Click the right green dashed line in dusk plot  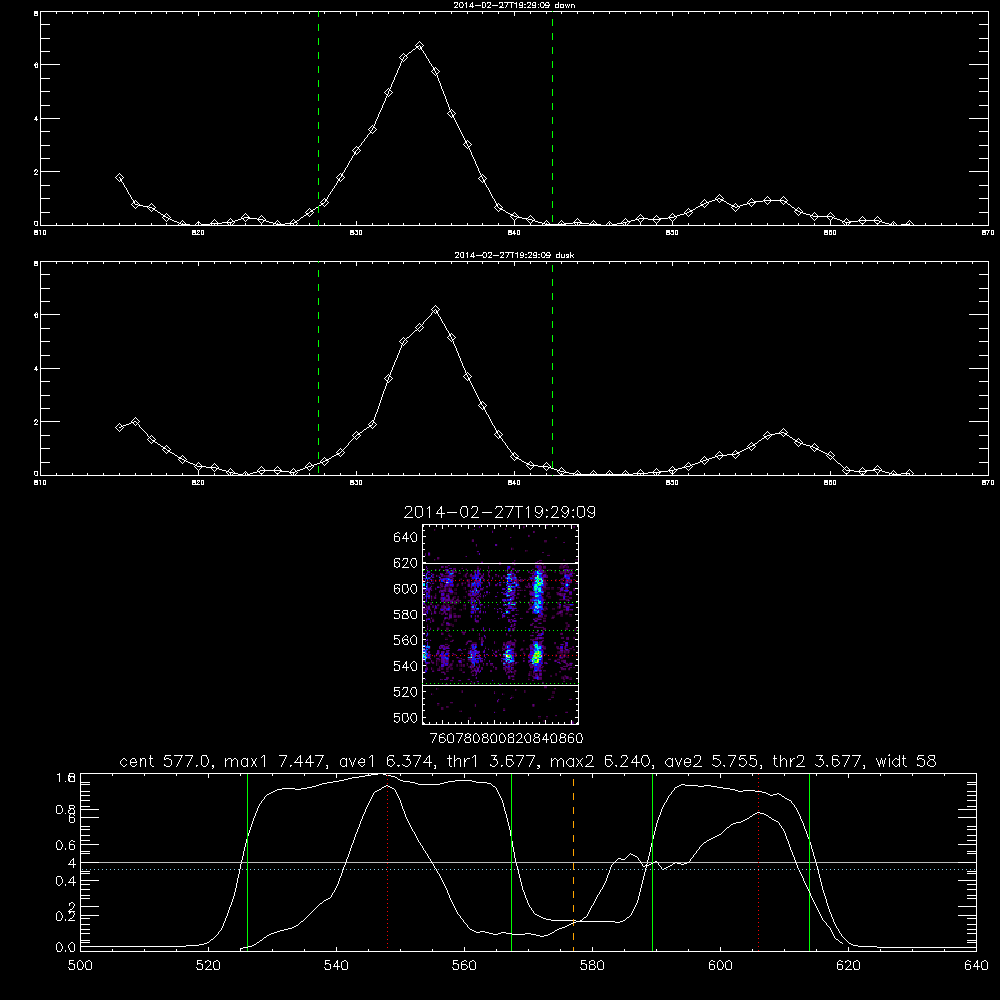pyautogui.click(x=552, y=368)
